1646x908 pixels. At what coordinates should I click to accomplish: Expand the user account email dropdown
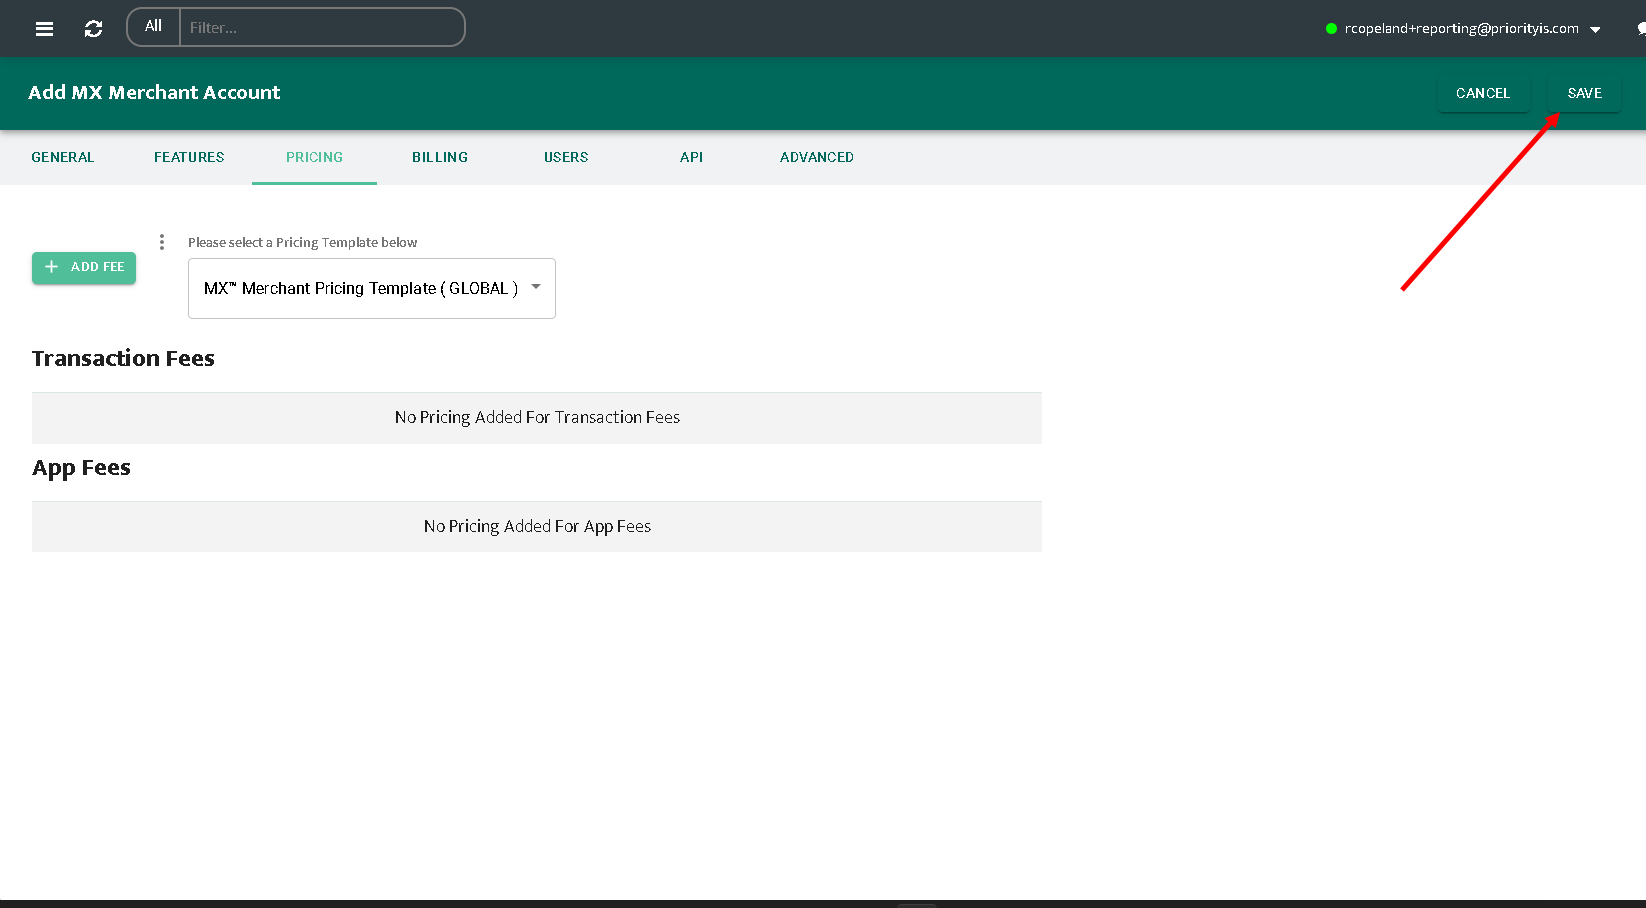[x=1463, y=29]
